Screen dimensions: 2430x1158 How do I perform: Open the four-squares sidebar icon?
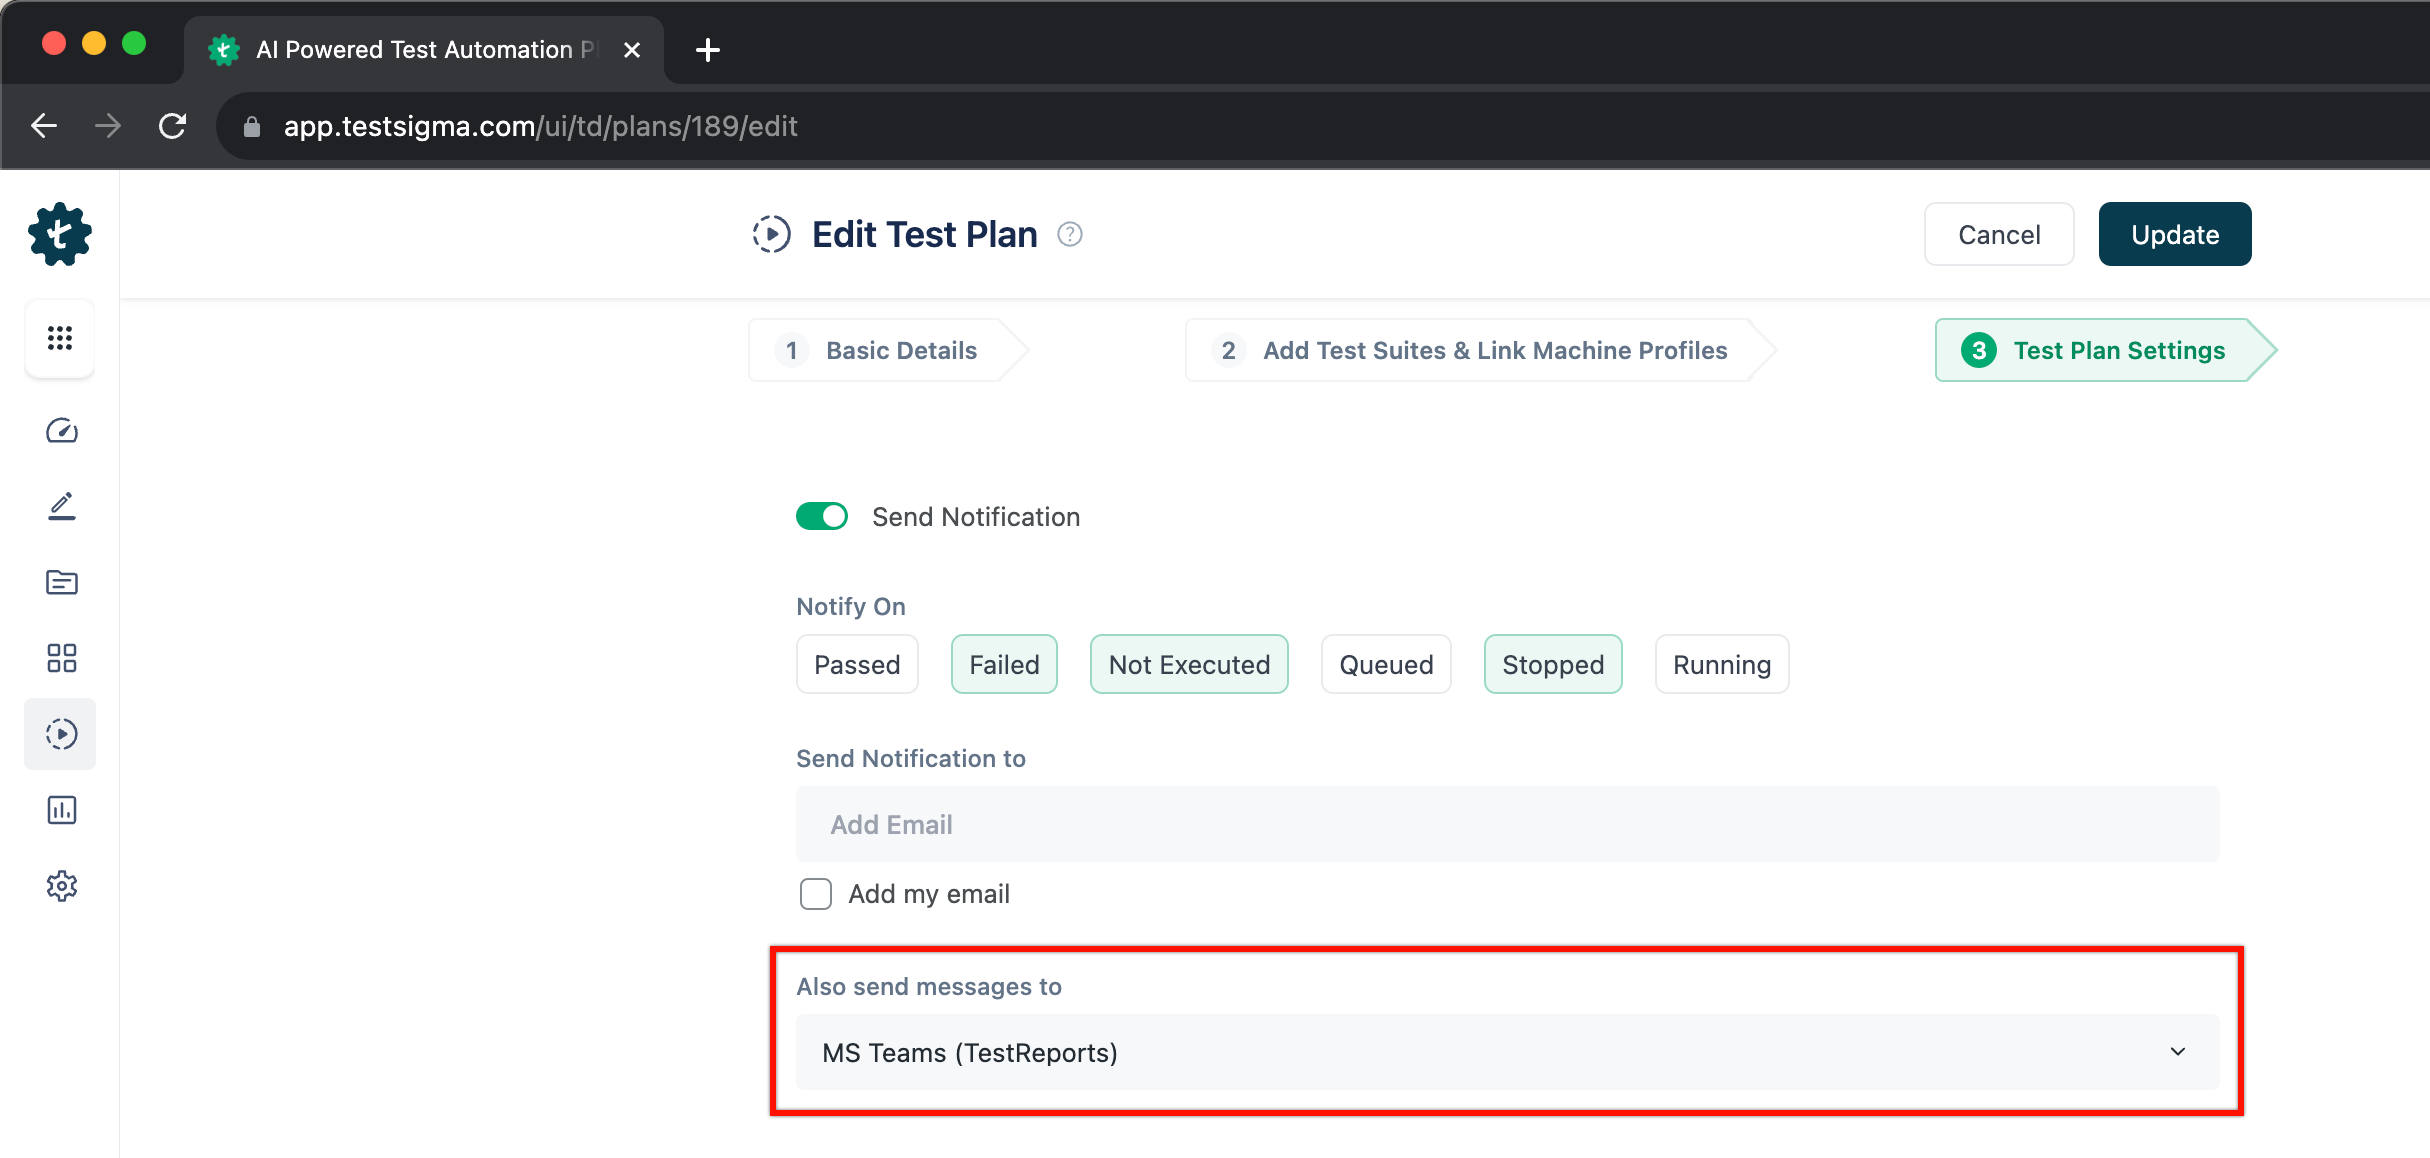pos(61,658)
